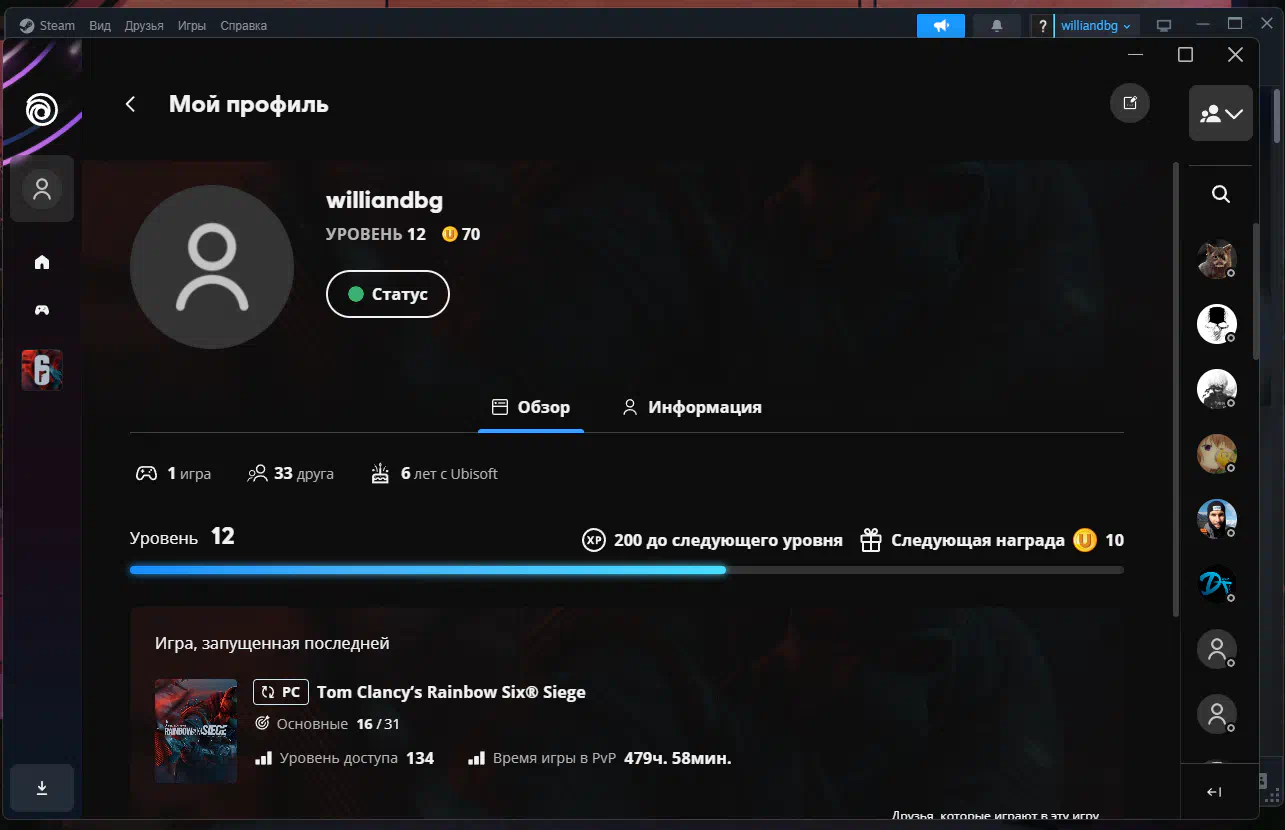Click the 70 Ubisoft coins balance

[x=461, y=234]
